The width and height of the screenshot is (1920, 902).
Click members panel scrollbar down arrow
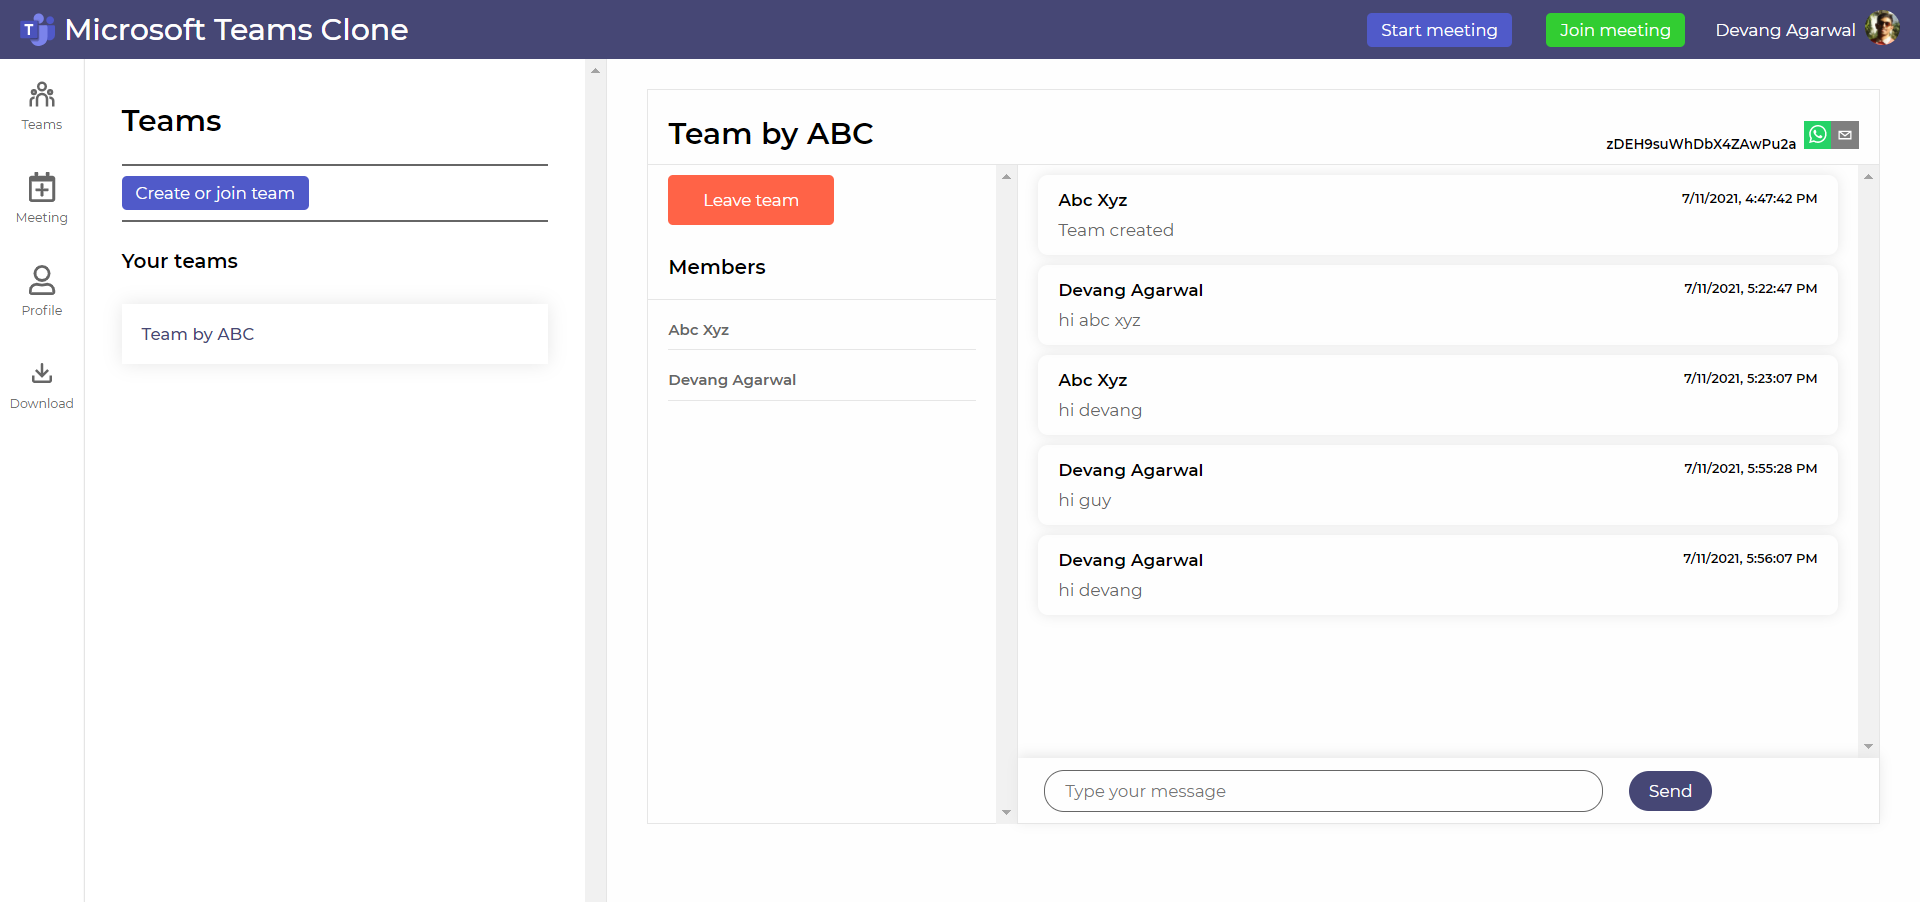(1006, 813)
